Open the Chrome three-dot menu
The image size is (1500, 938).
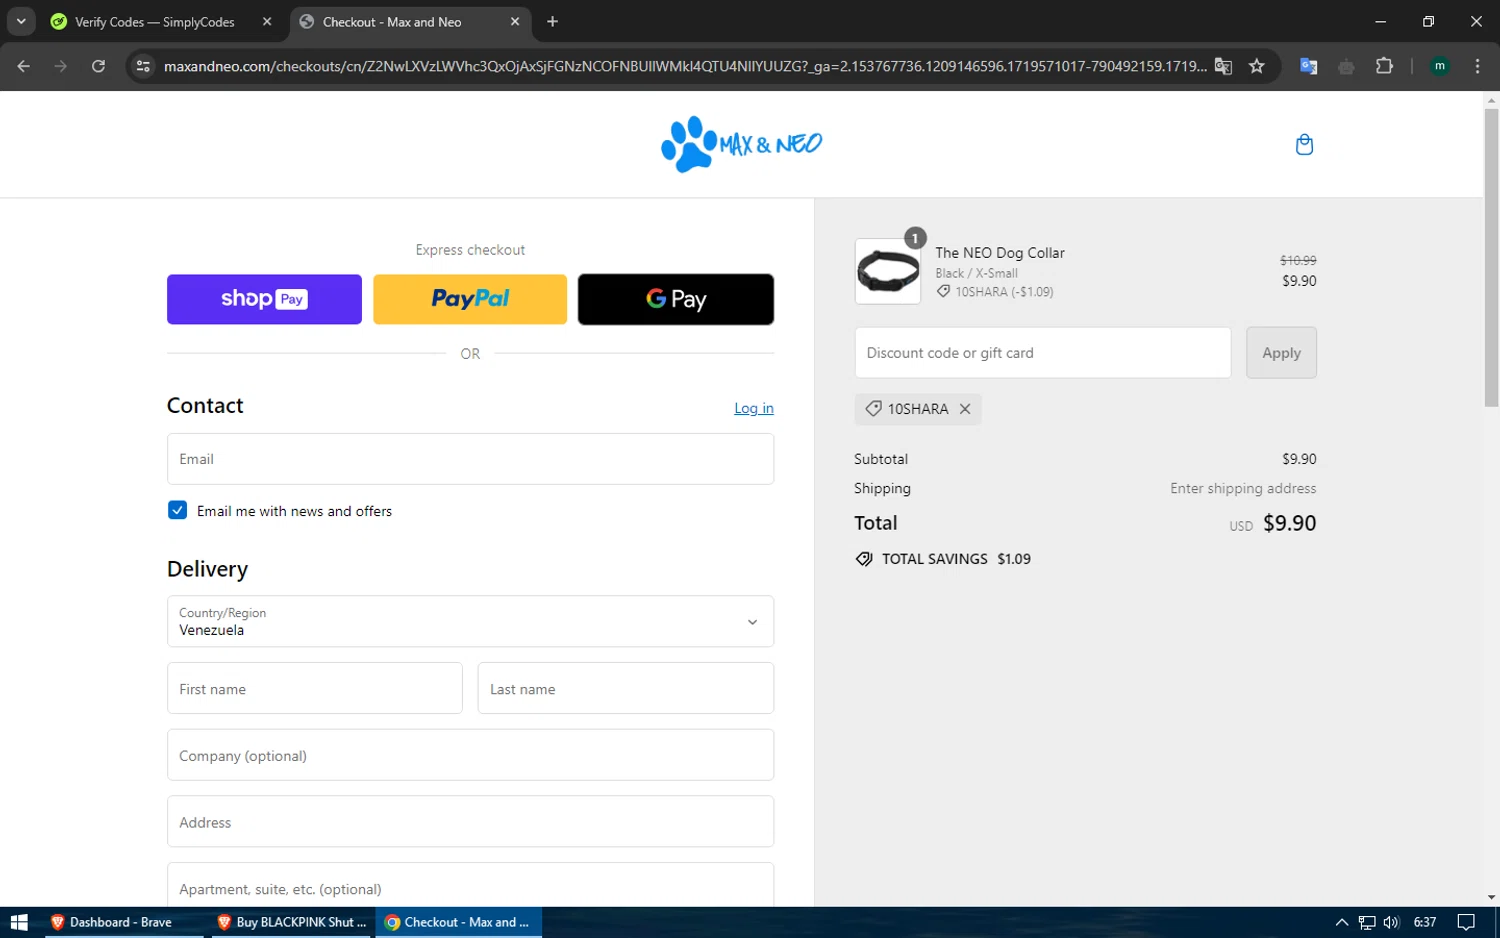coord(1477,66)
